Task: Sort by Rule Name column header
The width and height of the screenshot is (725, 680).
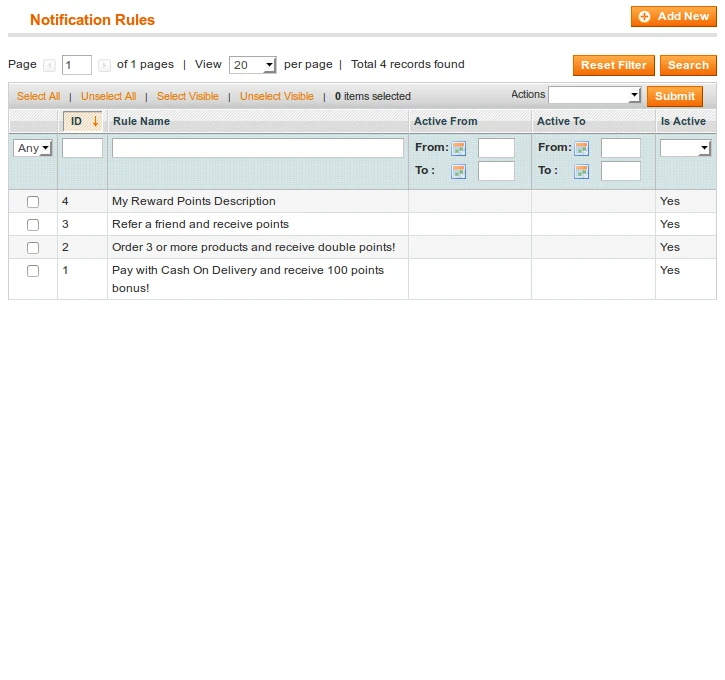Action: coord(141,121)
